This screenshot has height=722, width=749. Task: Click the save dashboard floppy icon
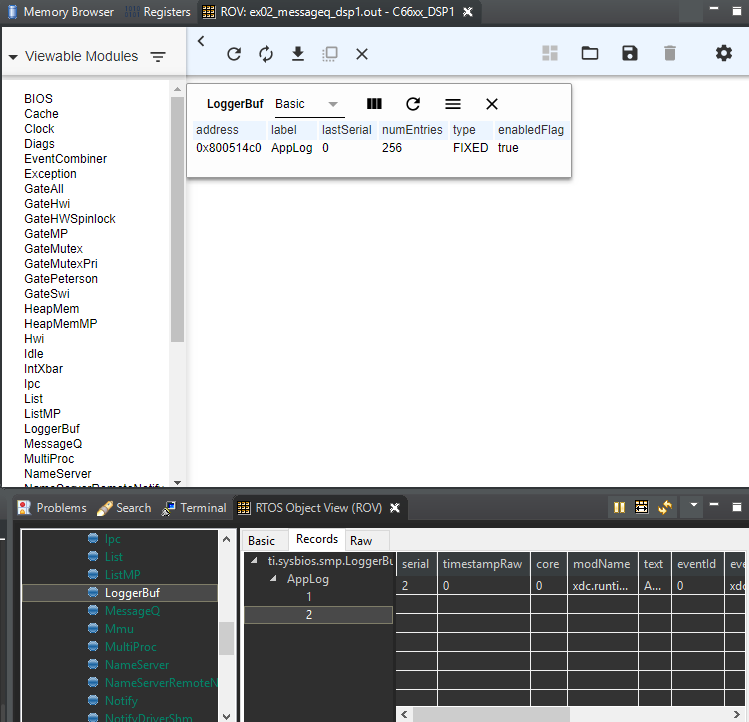coord(629,54)
